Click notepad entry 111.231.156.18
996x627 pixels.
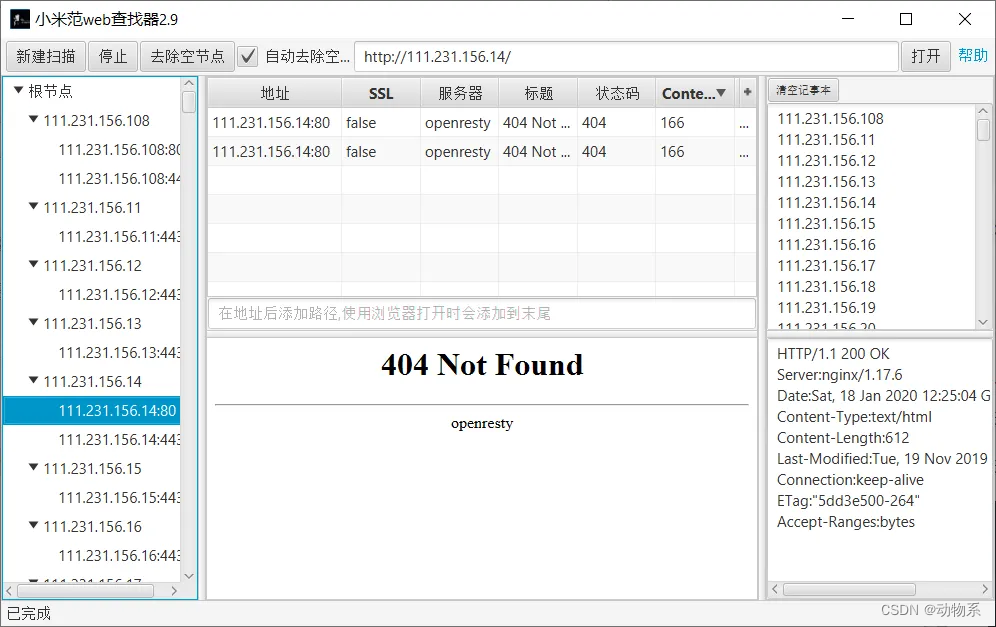(x=826, y=287)
